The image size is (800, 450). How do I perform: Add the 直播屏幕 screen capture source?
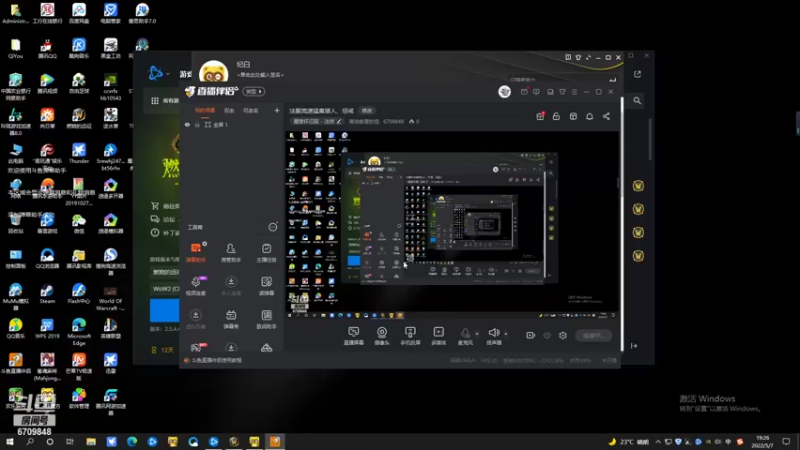click(354, 336)
